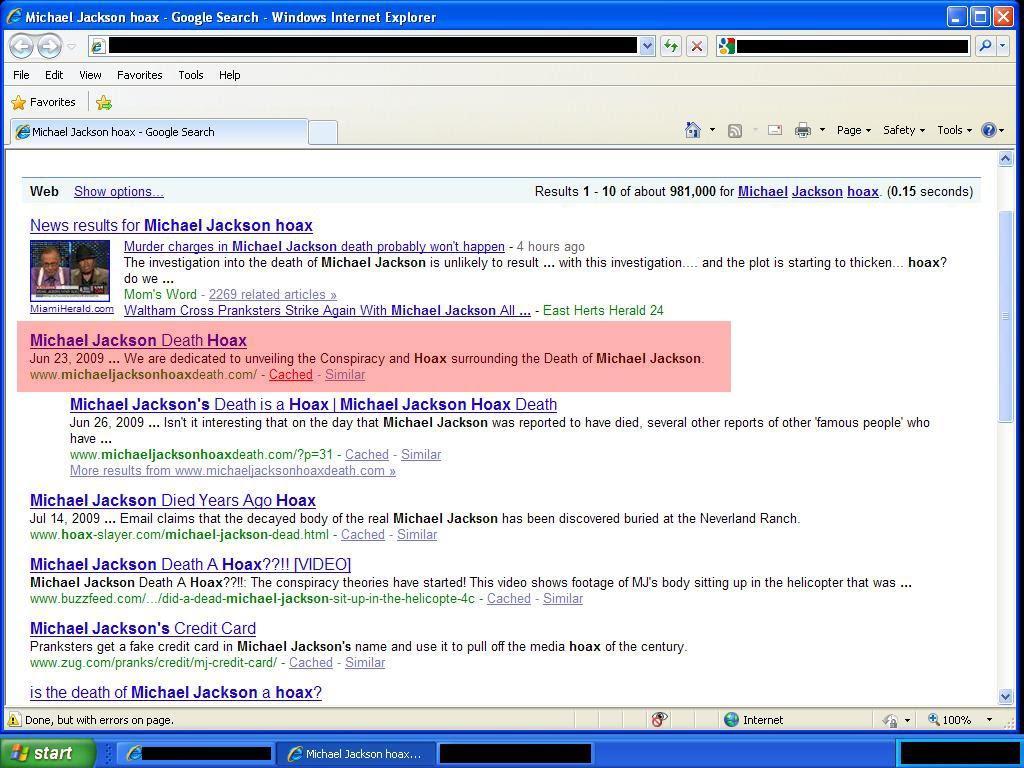The width and height of the screenshot is (1024, 768).
Task: Open the Favorites menu
Action: 140,75
